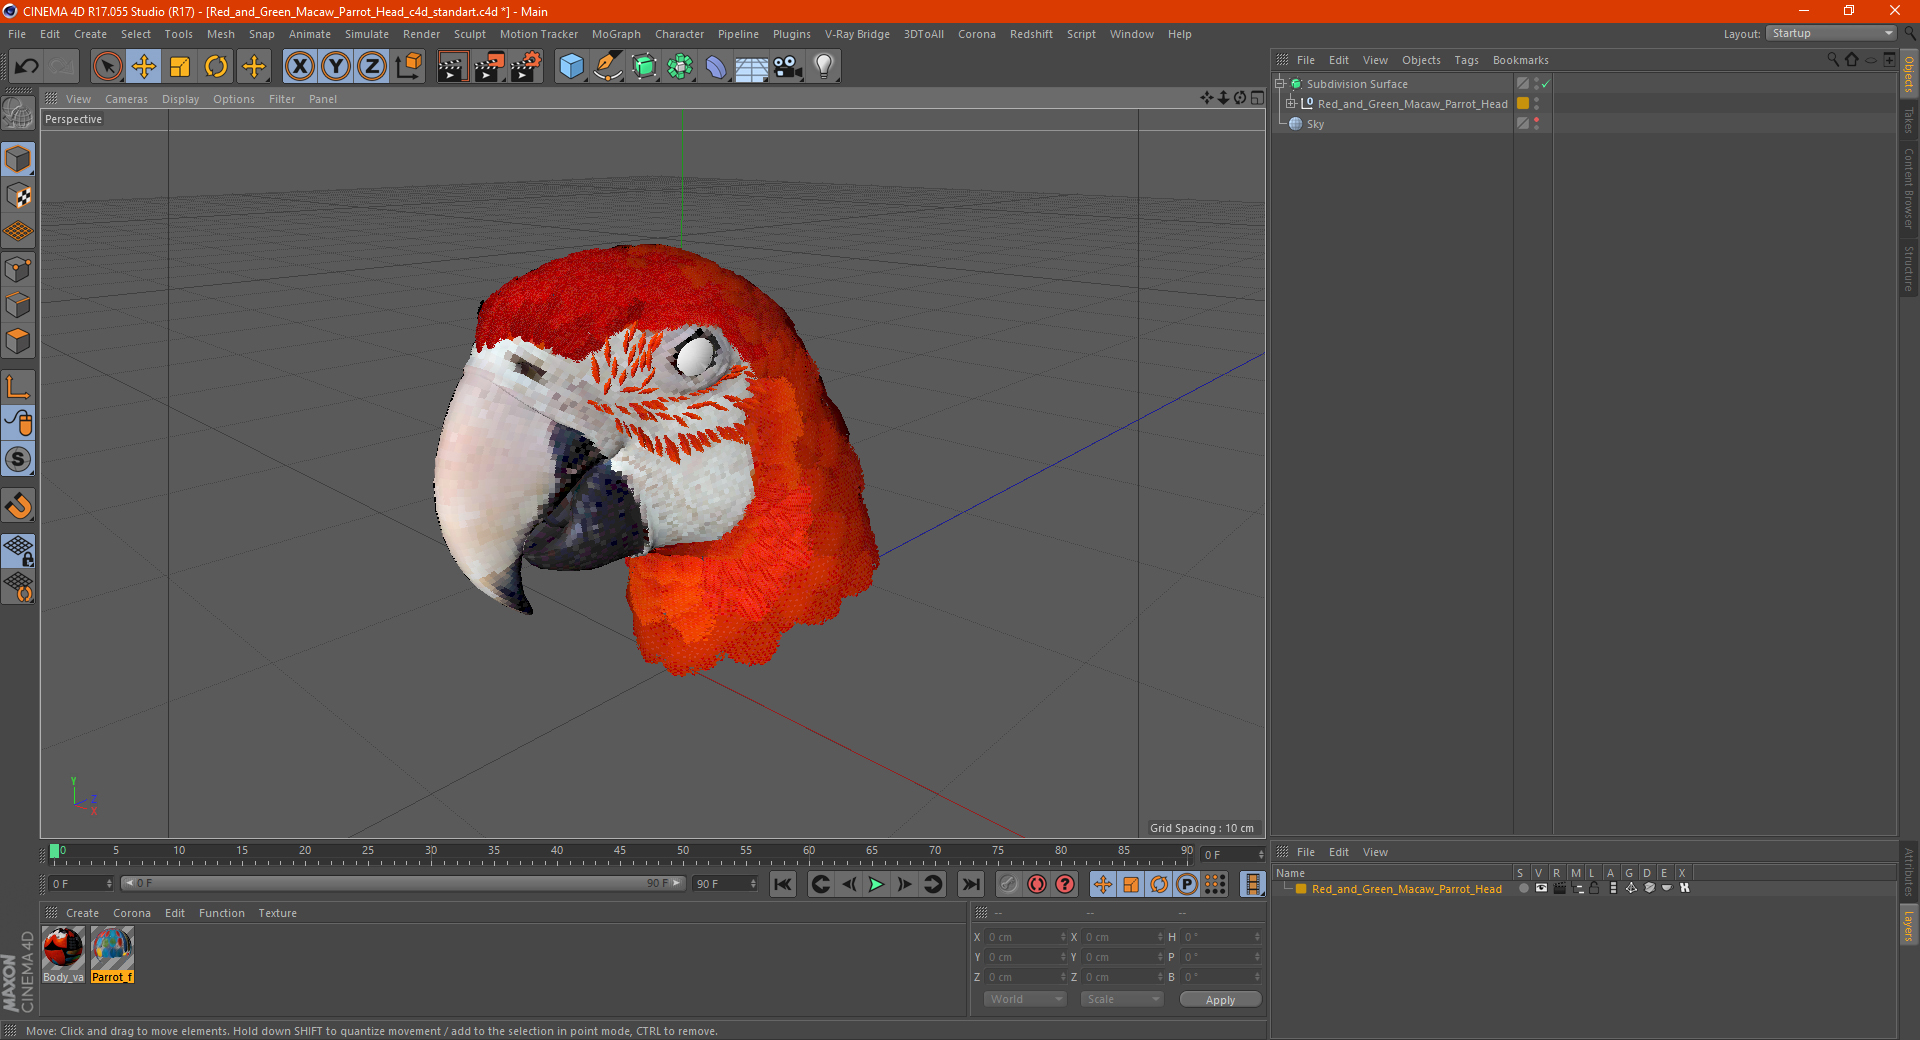Viewport: 1920px width, 1040px height.
Task: Toggle Solo for the parrot head layer
Action: pos(1523,888)
